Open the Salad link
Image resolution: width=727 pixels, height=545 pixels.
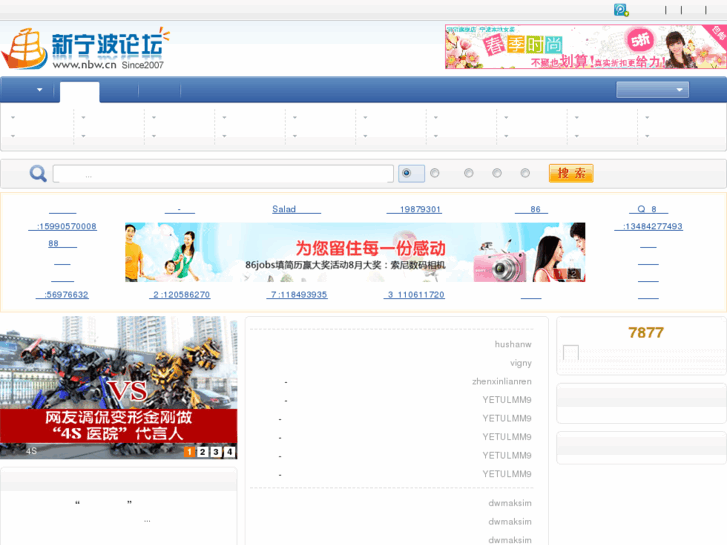296,209
